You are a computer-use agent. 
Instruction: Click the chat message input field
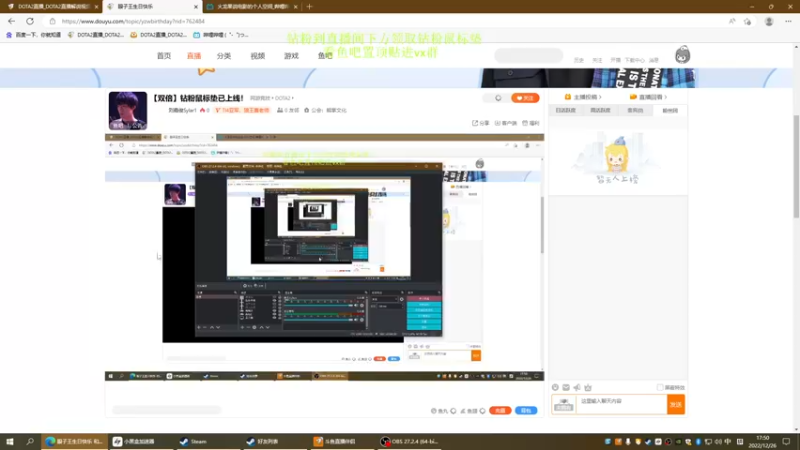621,405
